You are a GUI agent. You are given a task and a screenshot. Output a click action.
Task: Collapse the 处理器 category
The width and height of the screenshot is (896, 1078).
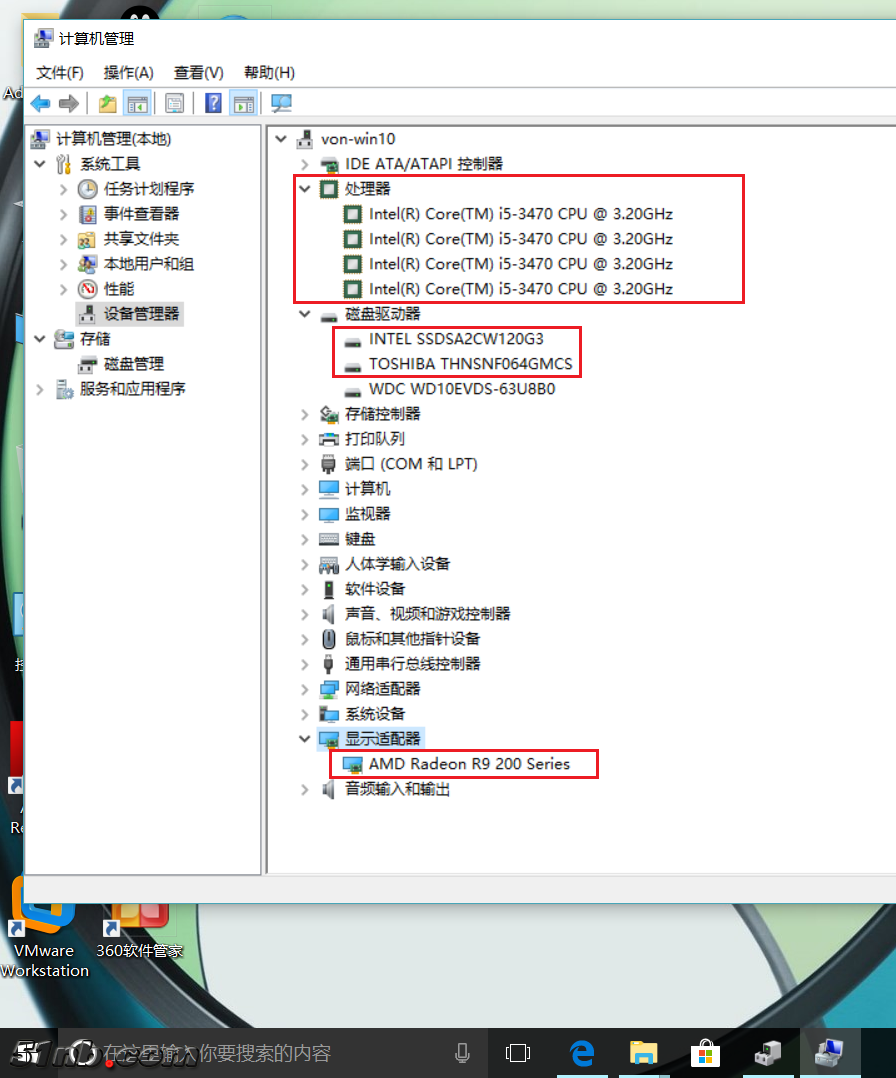305,188
